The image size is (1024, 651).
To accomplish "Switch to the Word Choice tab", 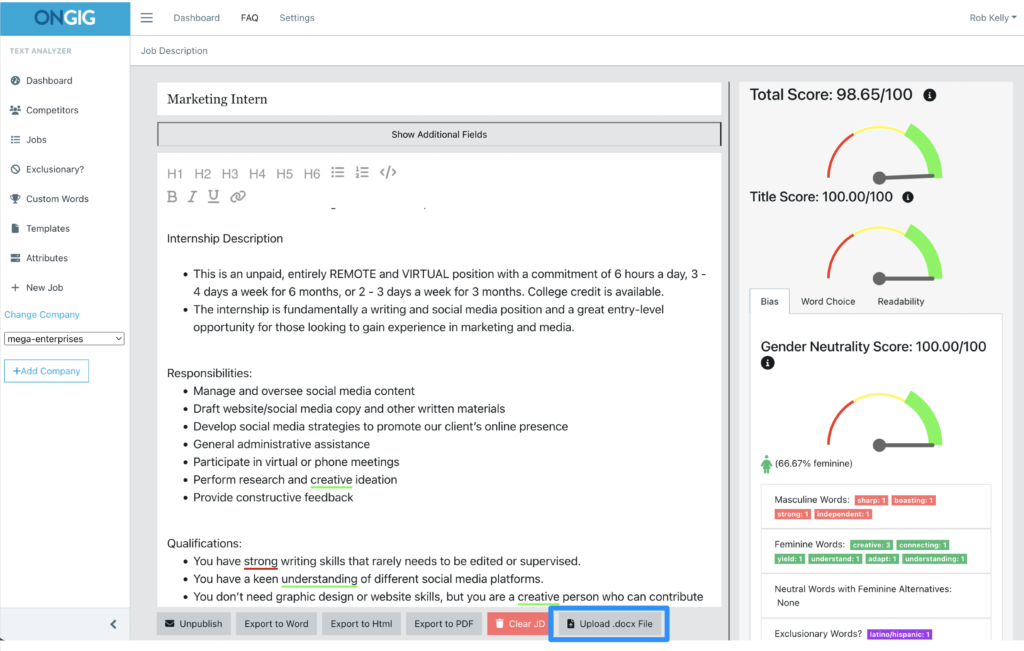I will click(x=827, y=301).
